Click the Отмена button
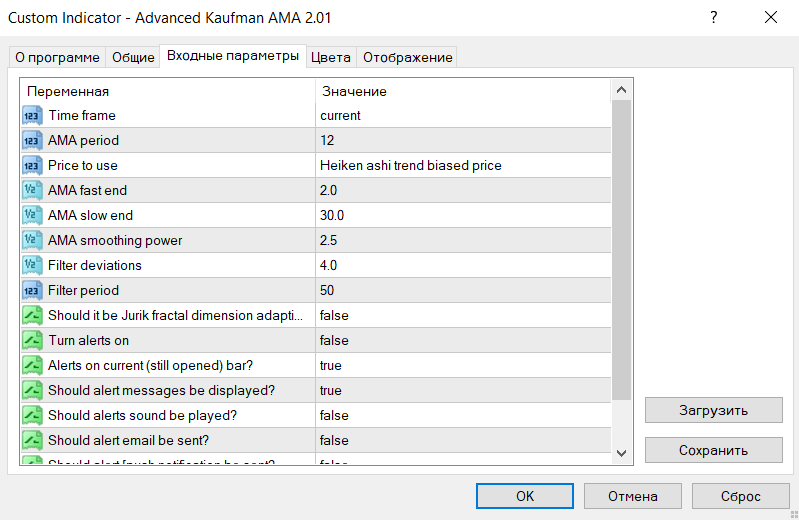799x520 pixels. coord(632,496)
